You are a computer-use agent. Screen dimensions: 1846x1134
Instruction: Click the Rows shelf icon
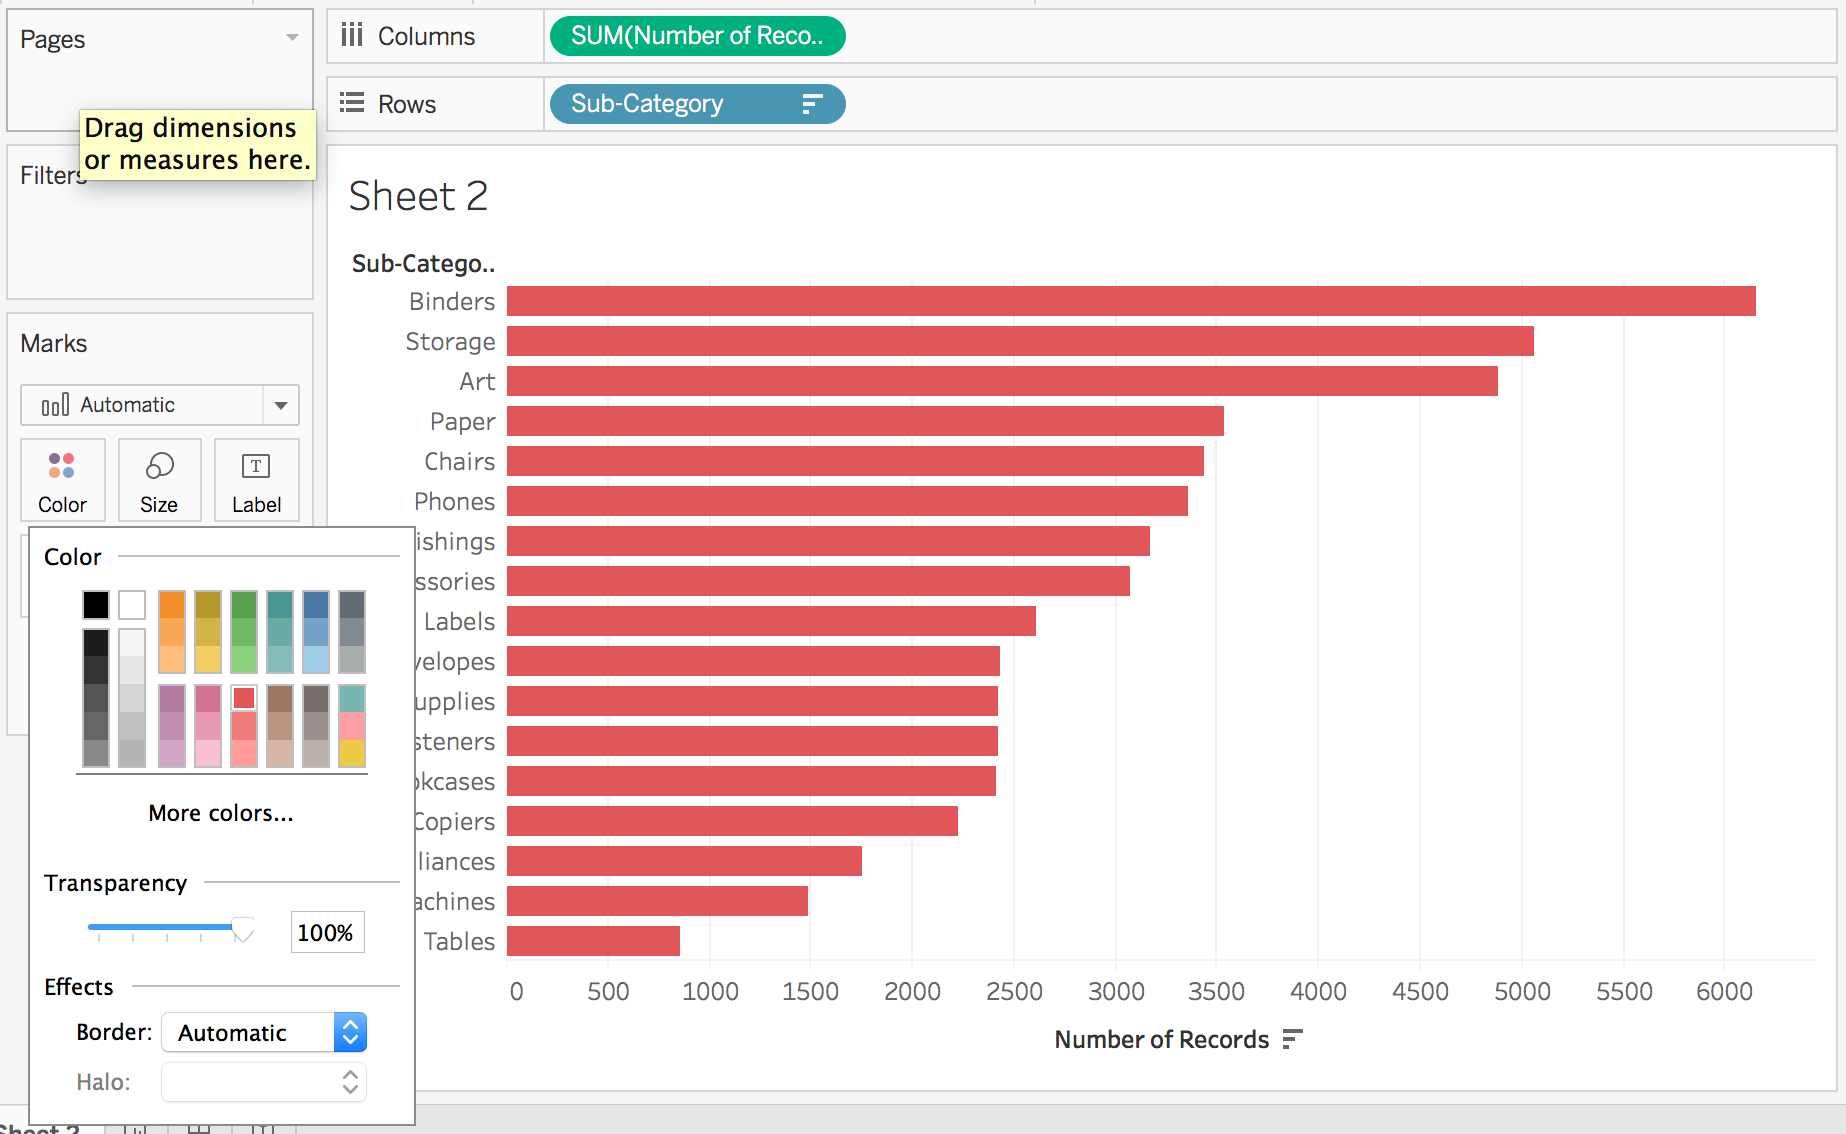(x=351, y=104)
